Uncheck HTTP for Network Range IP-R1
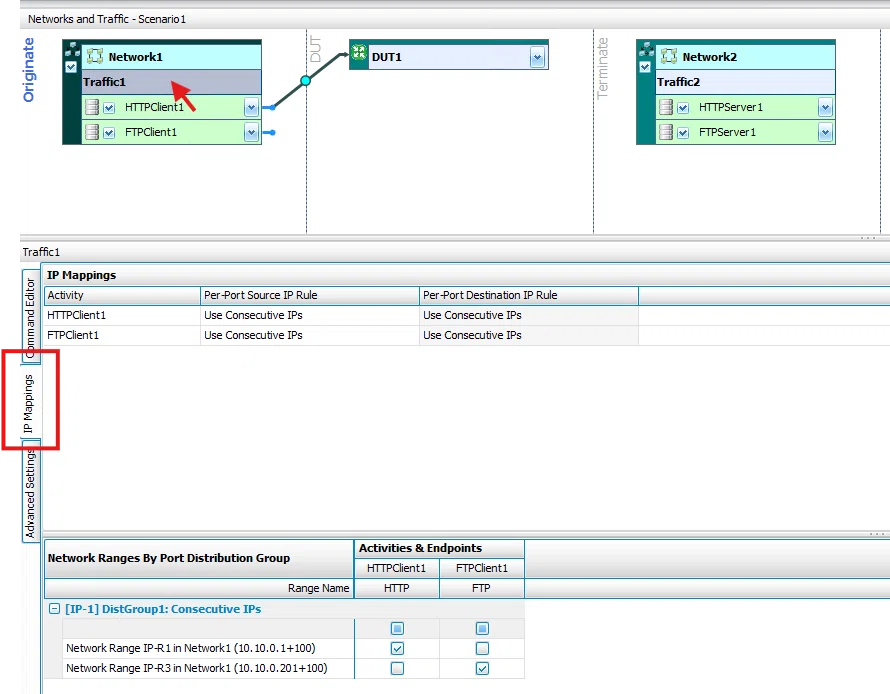890x694 pixels. pos(397,648)
